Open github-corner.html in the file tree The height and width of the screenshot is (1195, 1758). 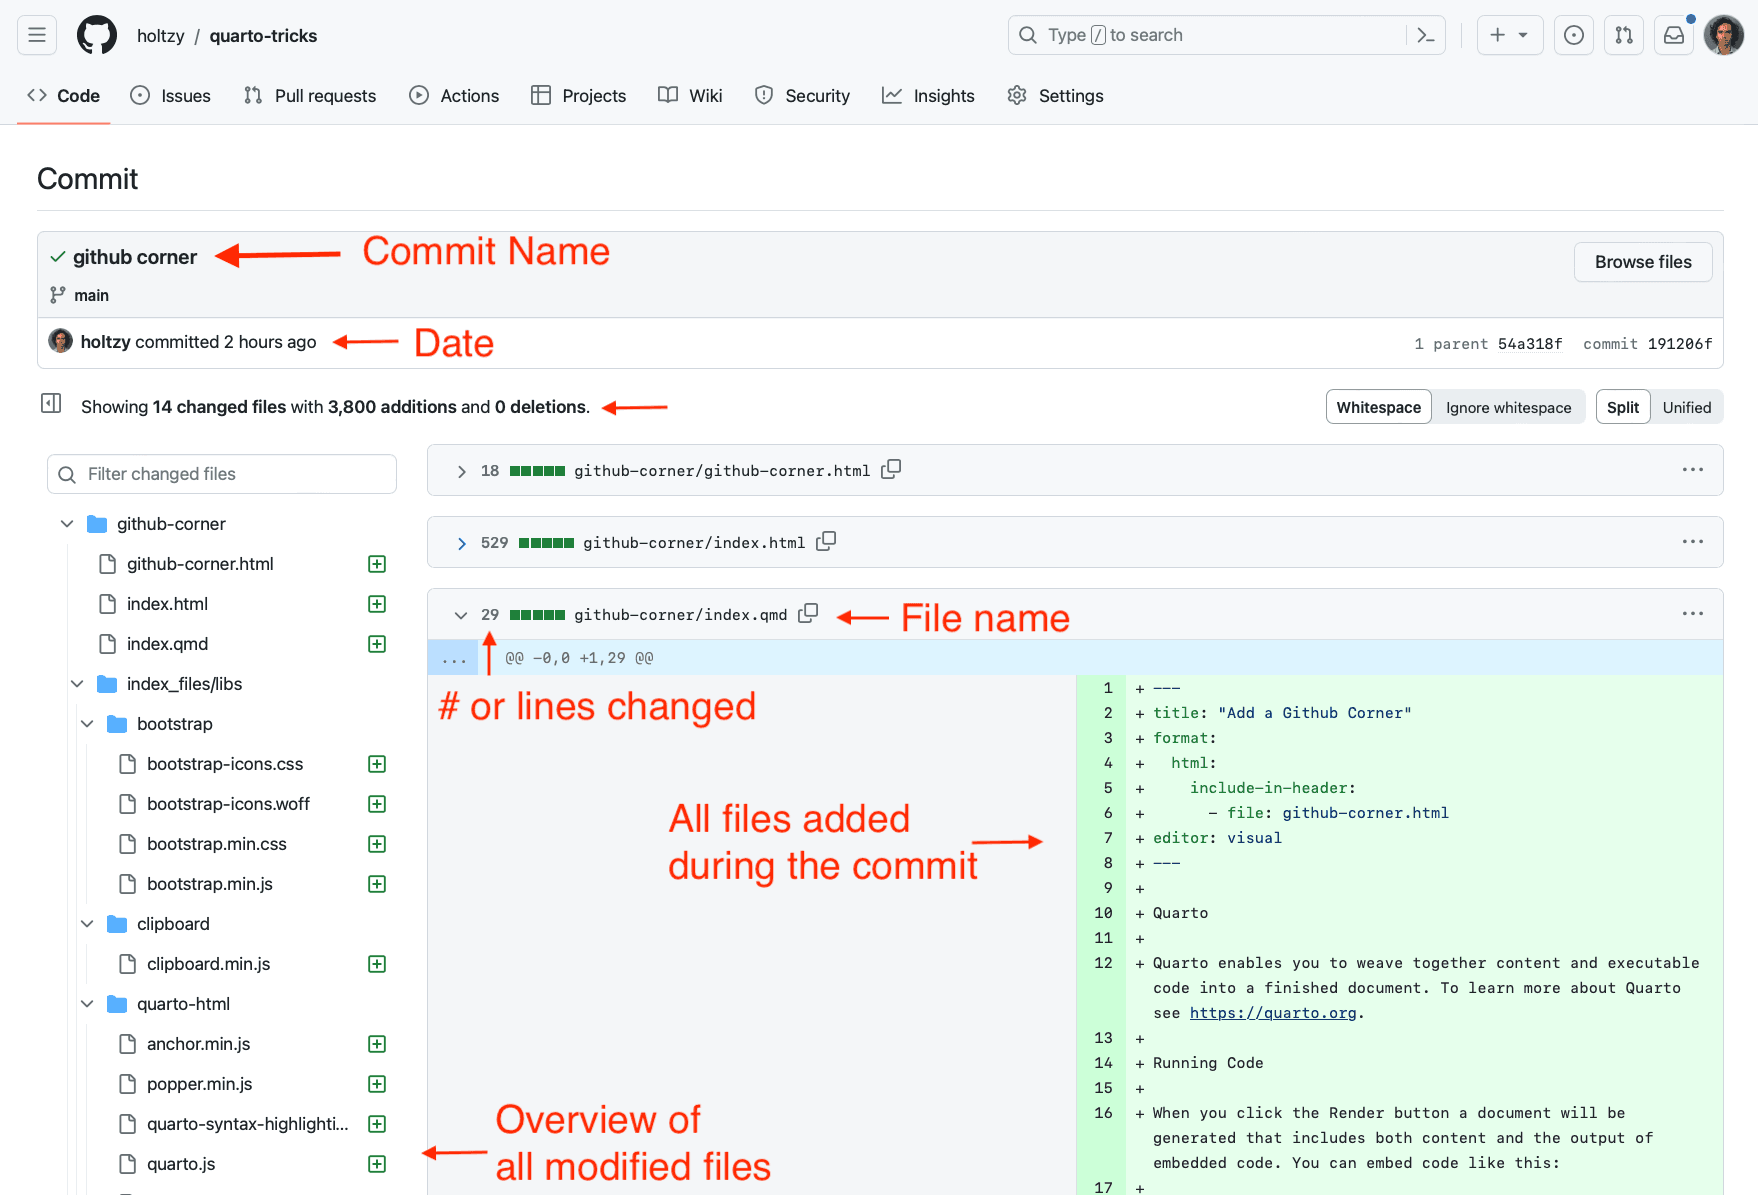pos(200,564)
